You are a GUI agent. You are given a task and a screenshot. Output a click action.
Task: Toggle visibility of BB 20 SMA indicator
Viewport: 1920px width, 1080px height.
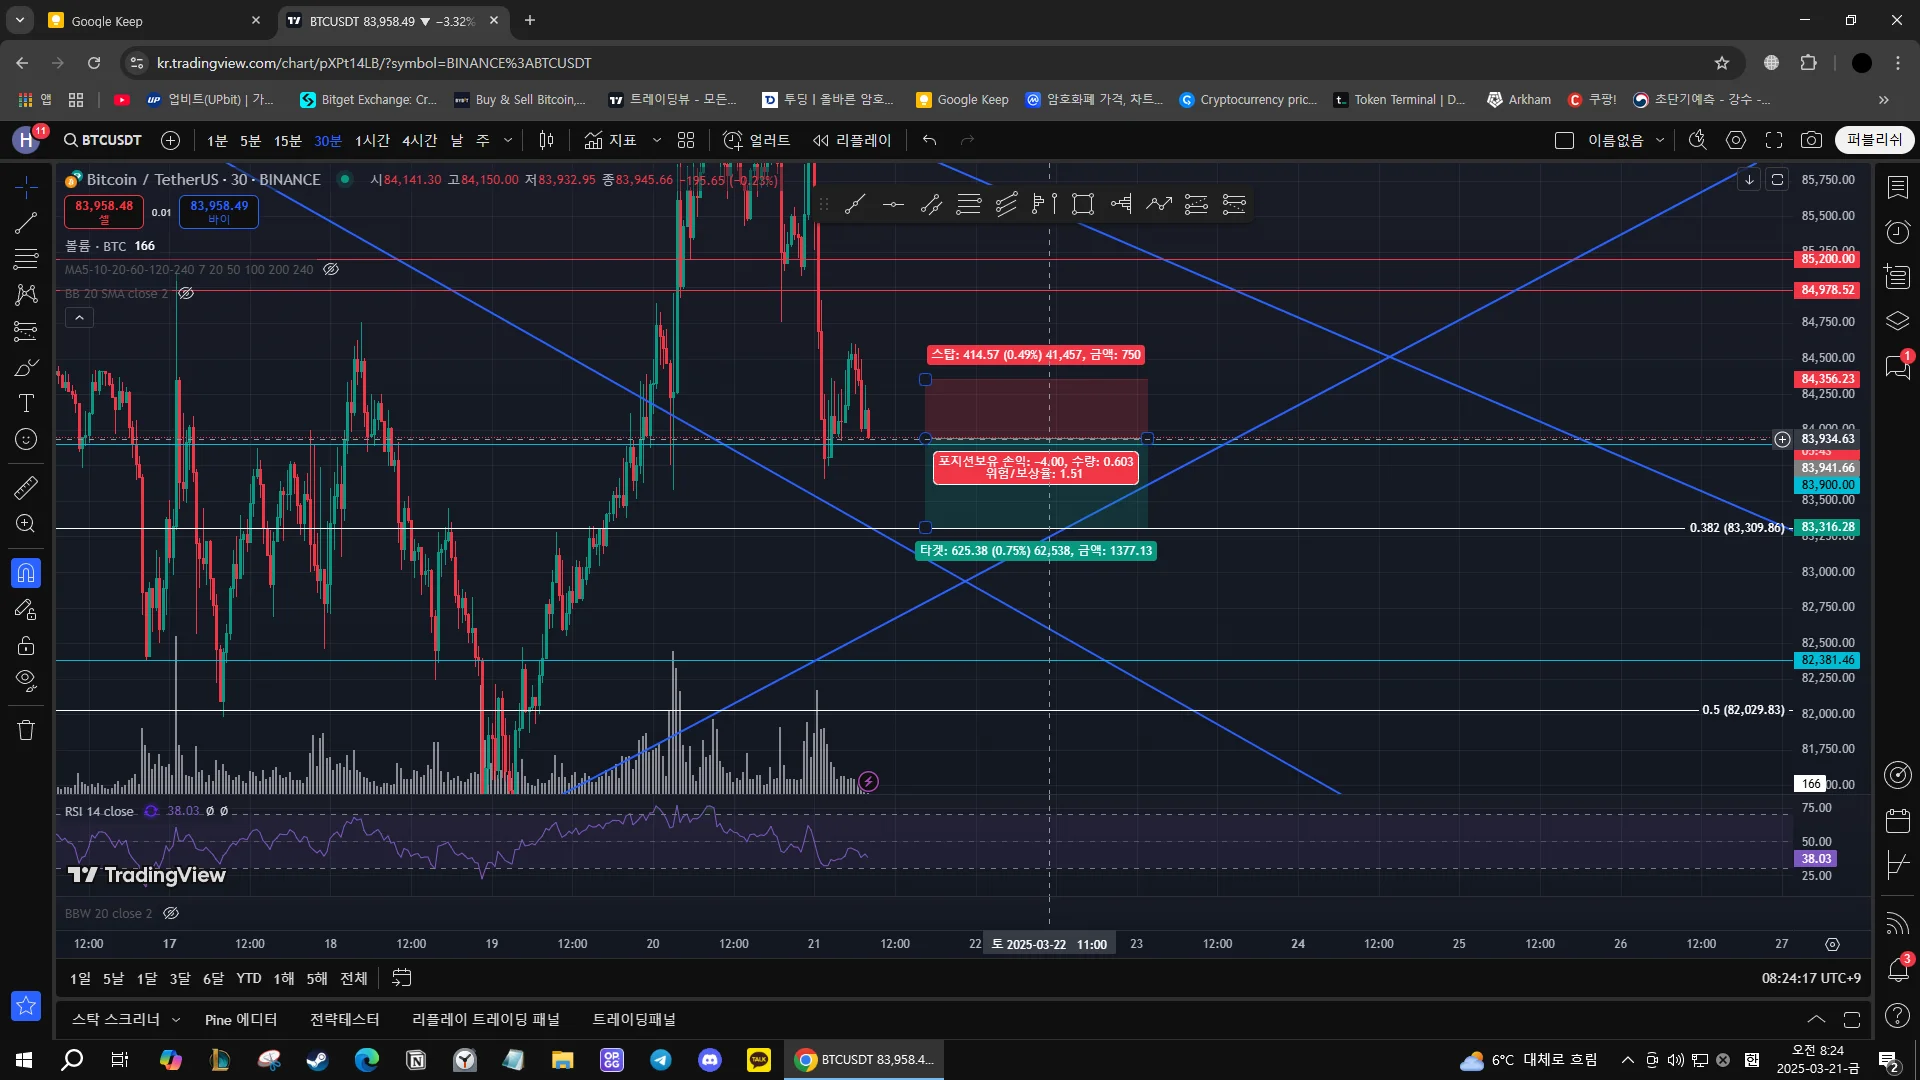[186, 293]
